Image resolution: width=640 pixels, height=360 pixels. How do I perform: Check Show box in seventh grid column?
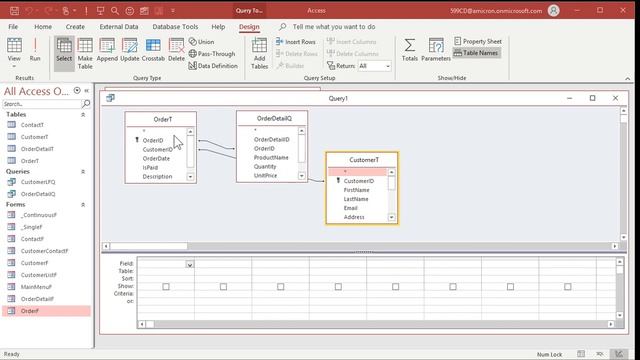(510, 287)
